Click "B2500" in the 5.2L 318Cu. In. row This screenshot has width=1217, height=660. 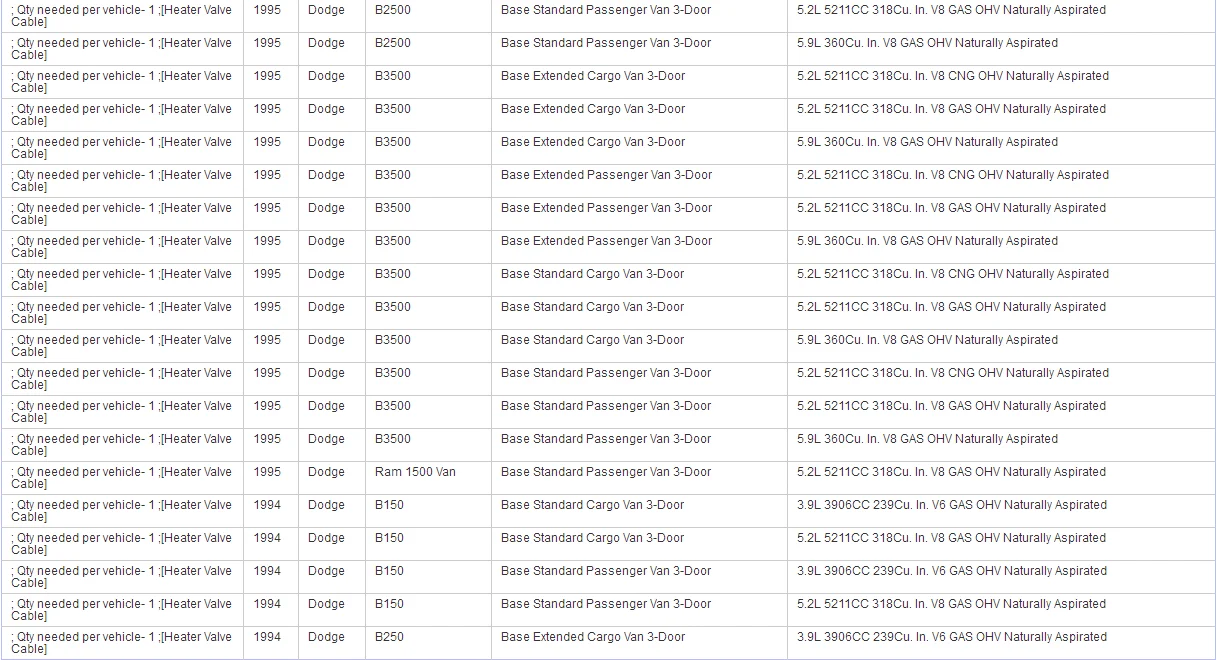pos(392,10)
